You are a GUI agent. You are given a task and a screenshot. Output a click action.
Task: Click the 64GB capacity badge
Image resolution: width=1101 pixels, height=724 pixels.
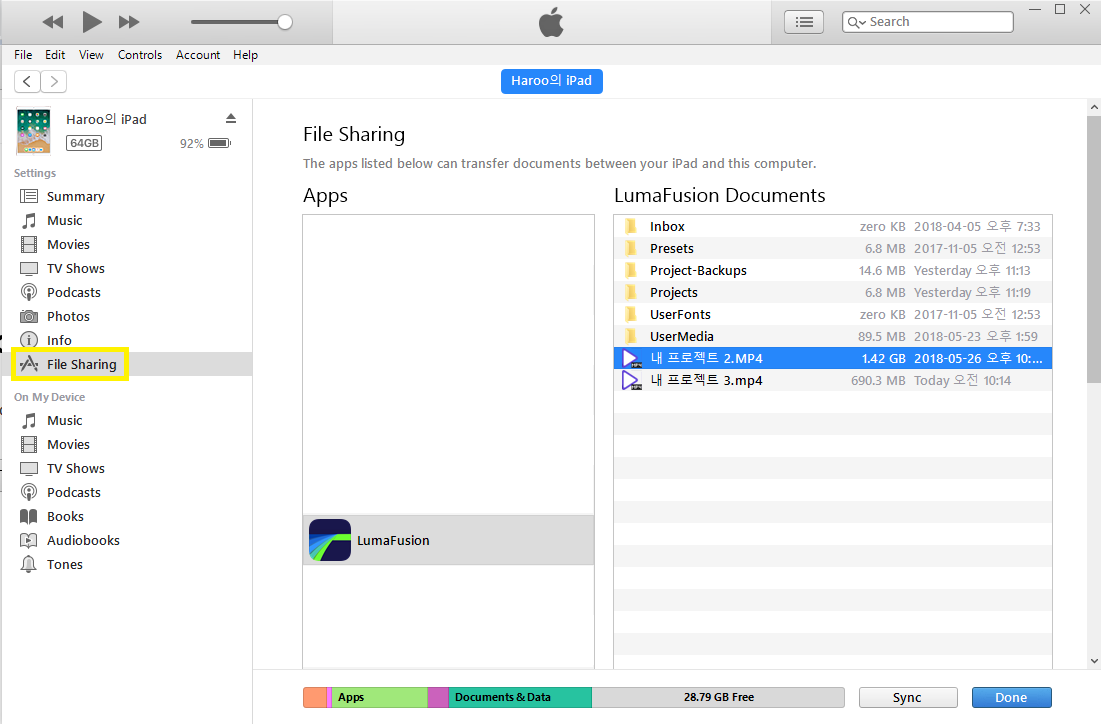[x=84, y=143]
